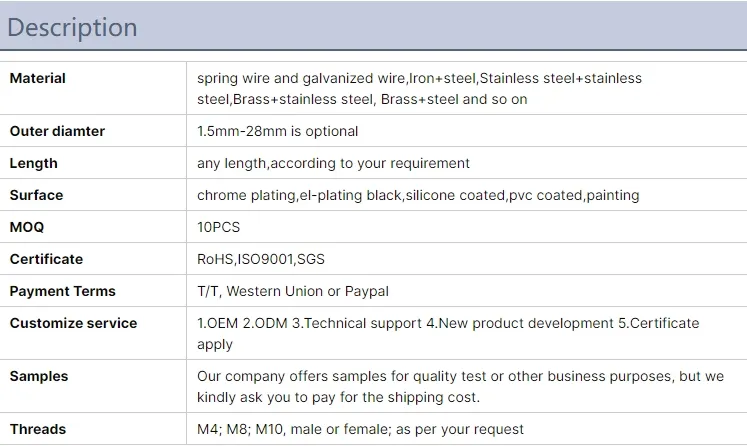Screen dimensions: 747x446
Task: Click the Customize service row label
Action: (x=73, y=323)
